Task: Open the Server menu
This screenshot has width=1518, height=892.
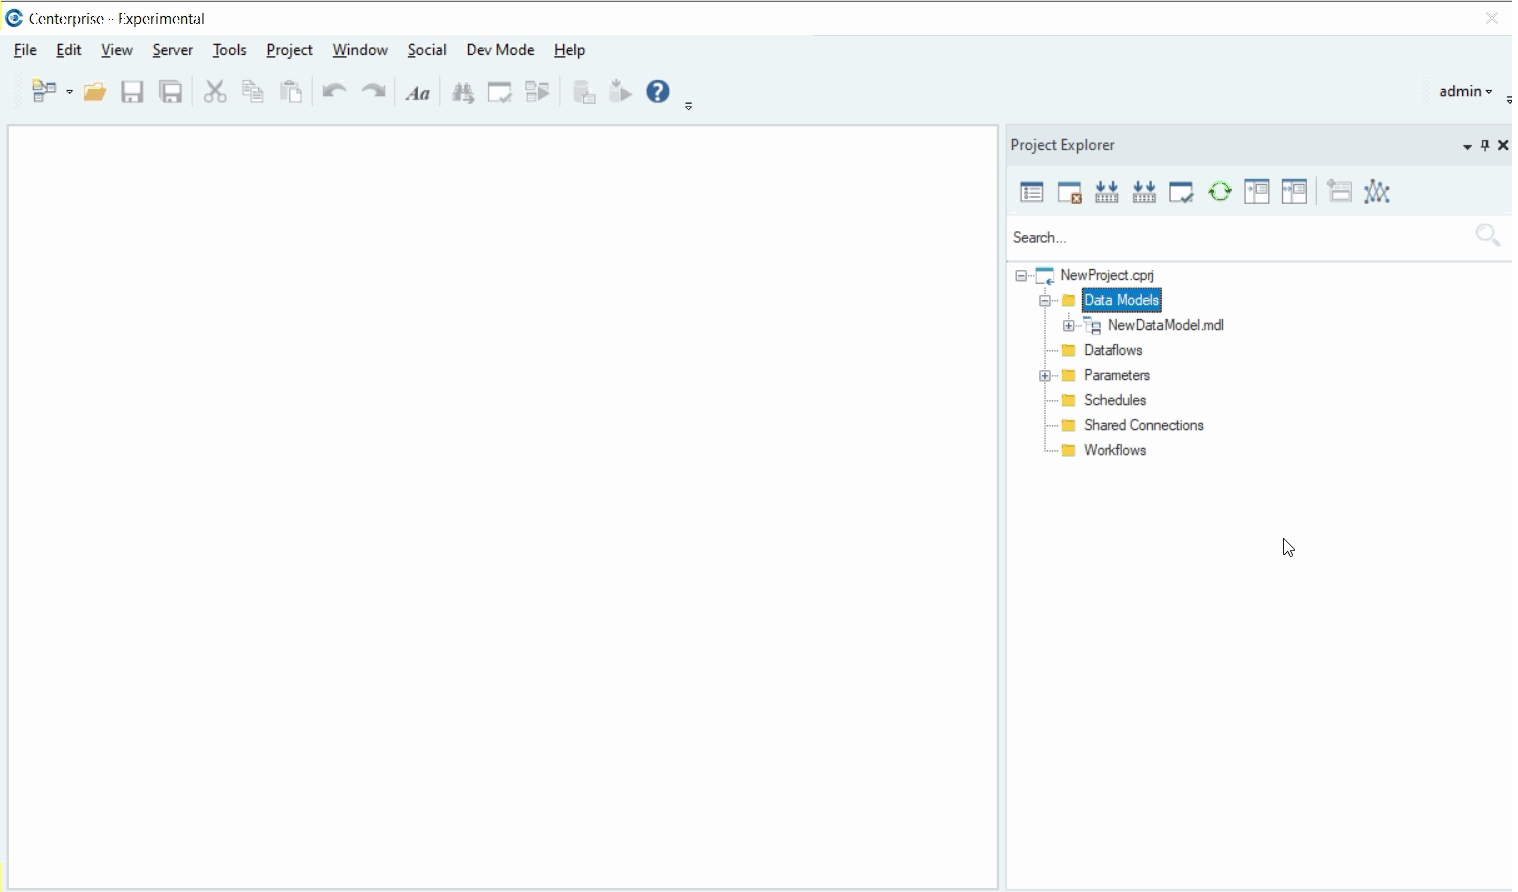Action: click(172, 50)
